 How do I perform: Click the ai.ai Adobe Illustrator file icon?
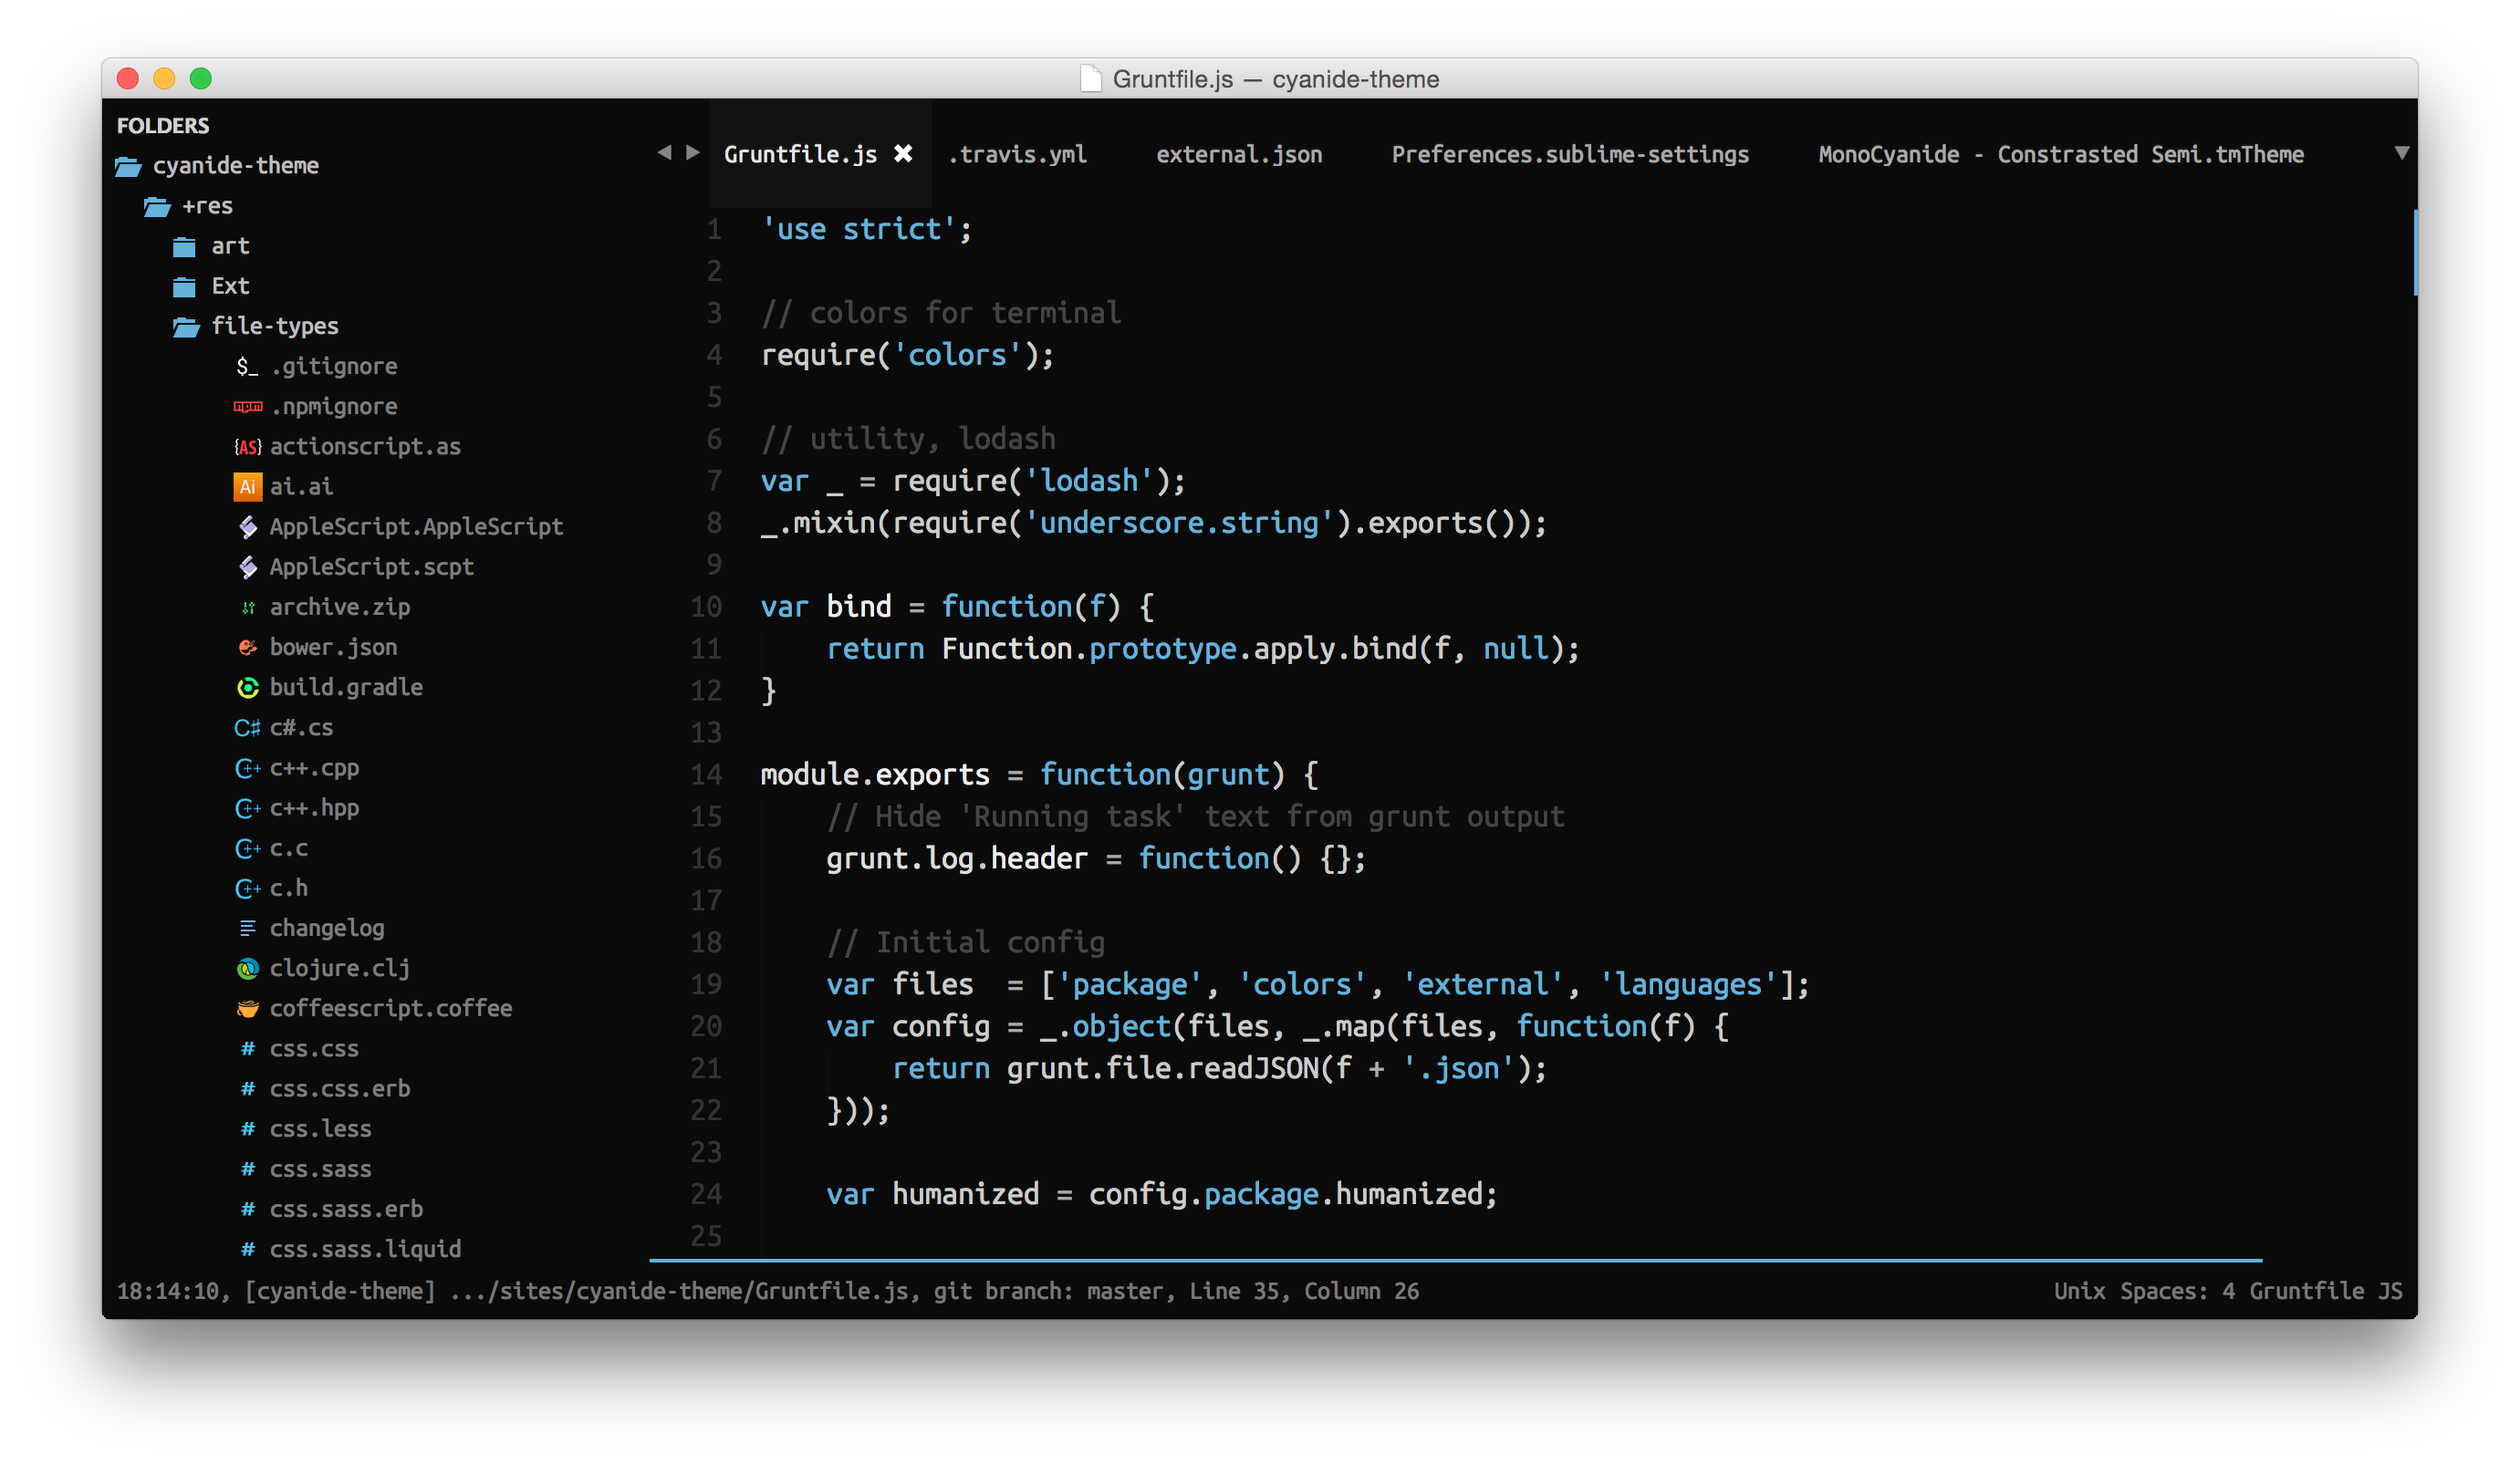tap(246, 486)
